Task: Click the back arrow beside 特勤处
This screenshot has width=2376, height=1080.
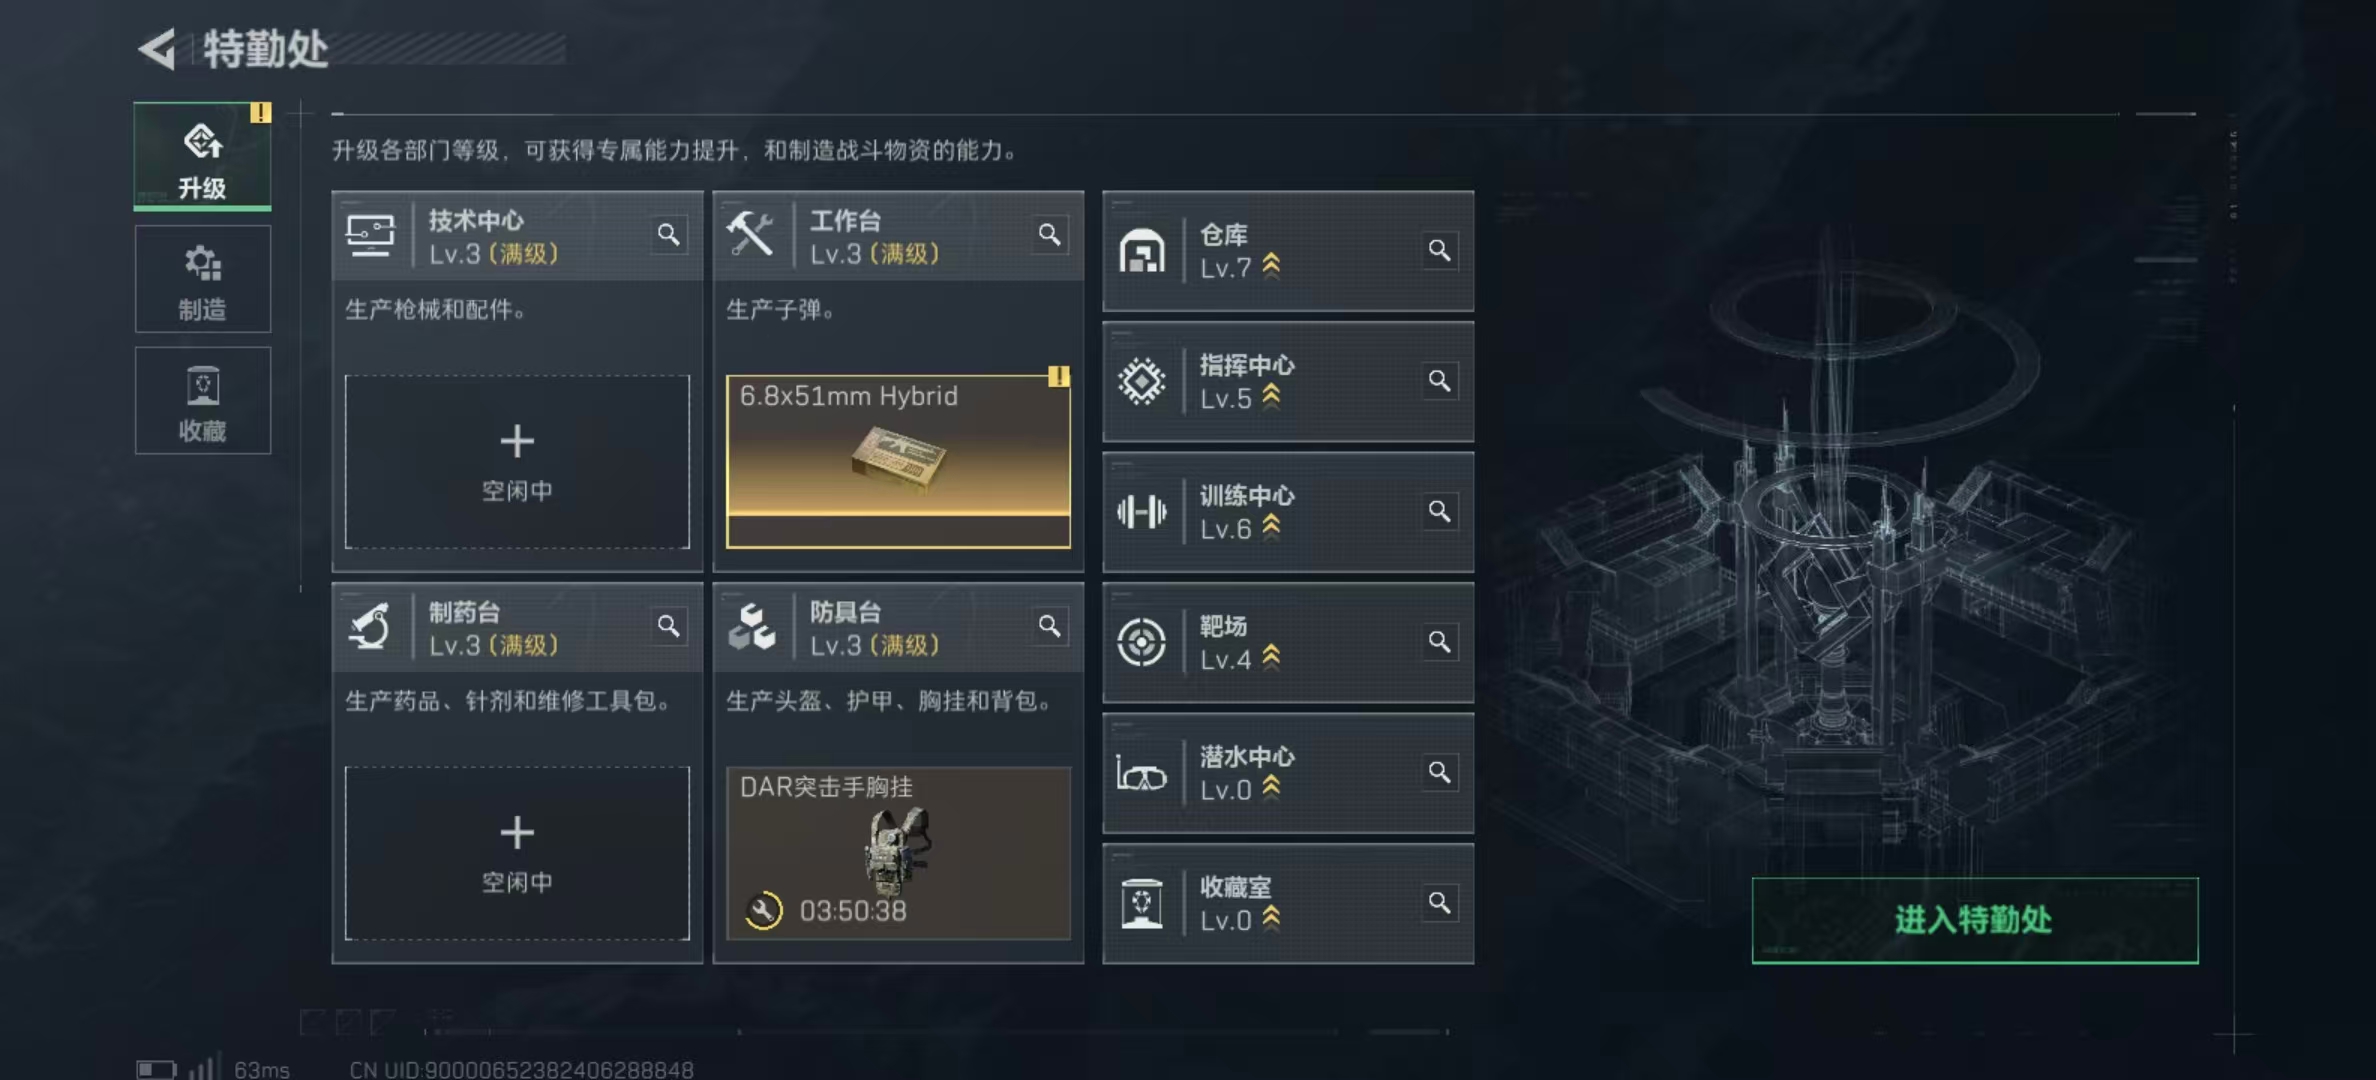Action: 157,48
